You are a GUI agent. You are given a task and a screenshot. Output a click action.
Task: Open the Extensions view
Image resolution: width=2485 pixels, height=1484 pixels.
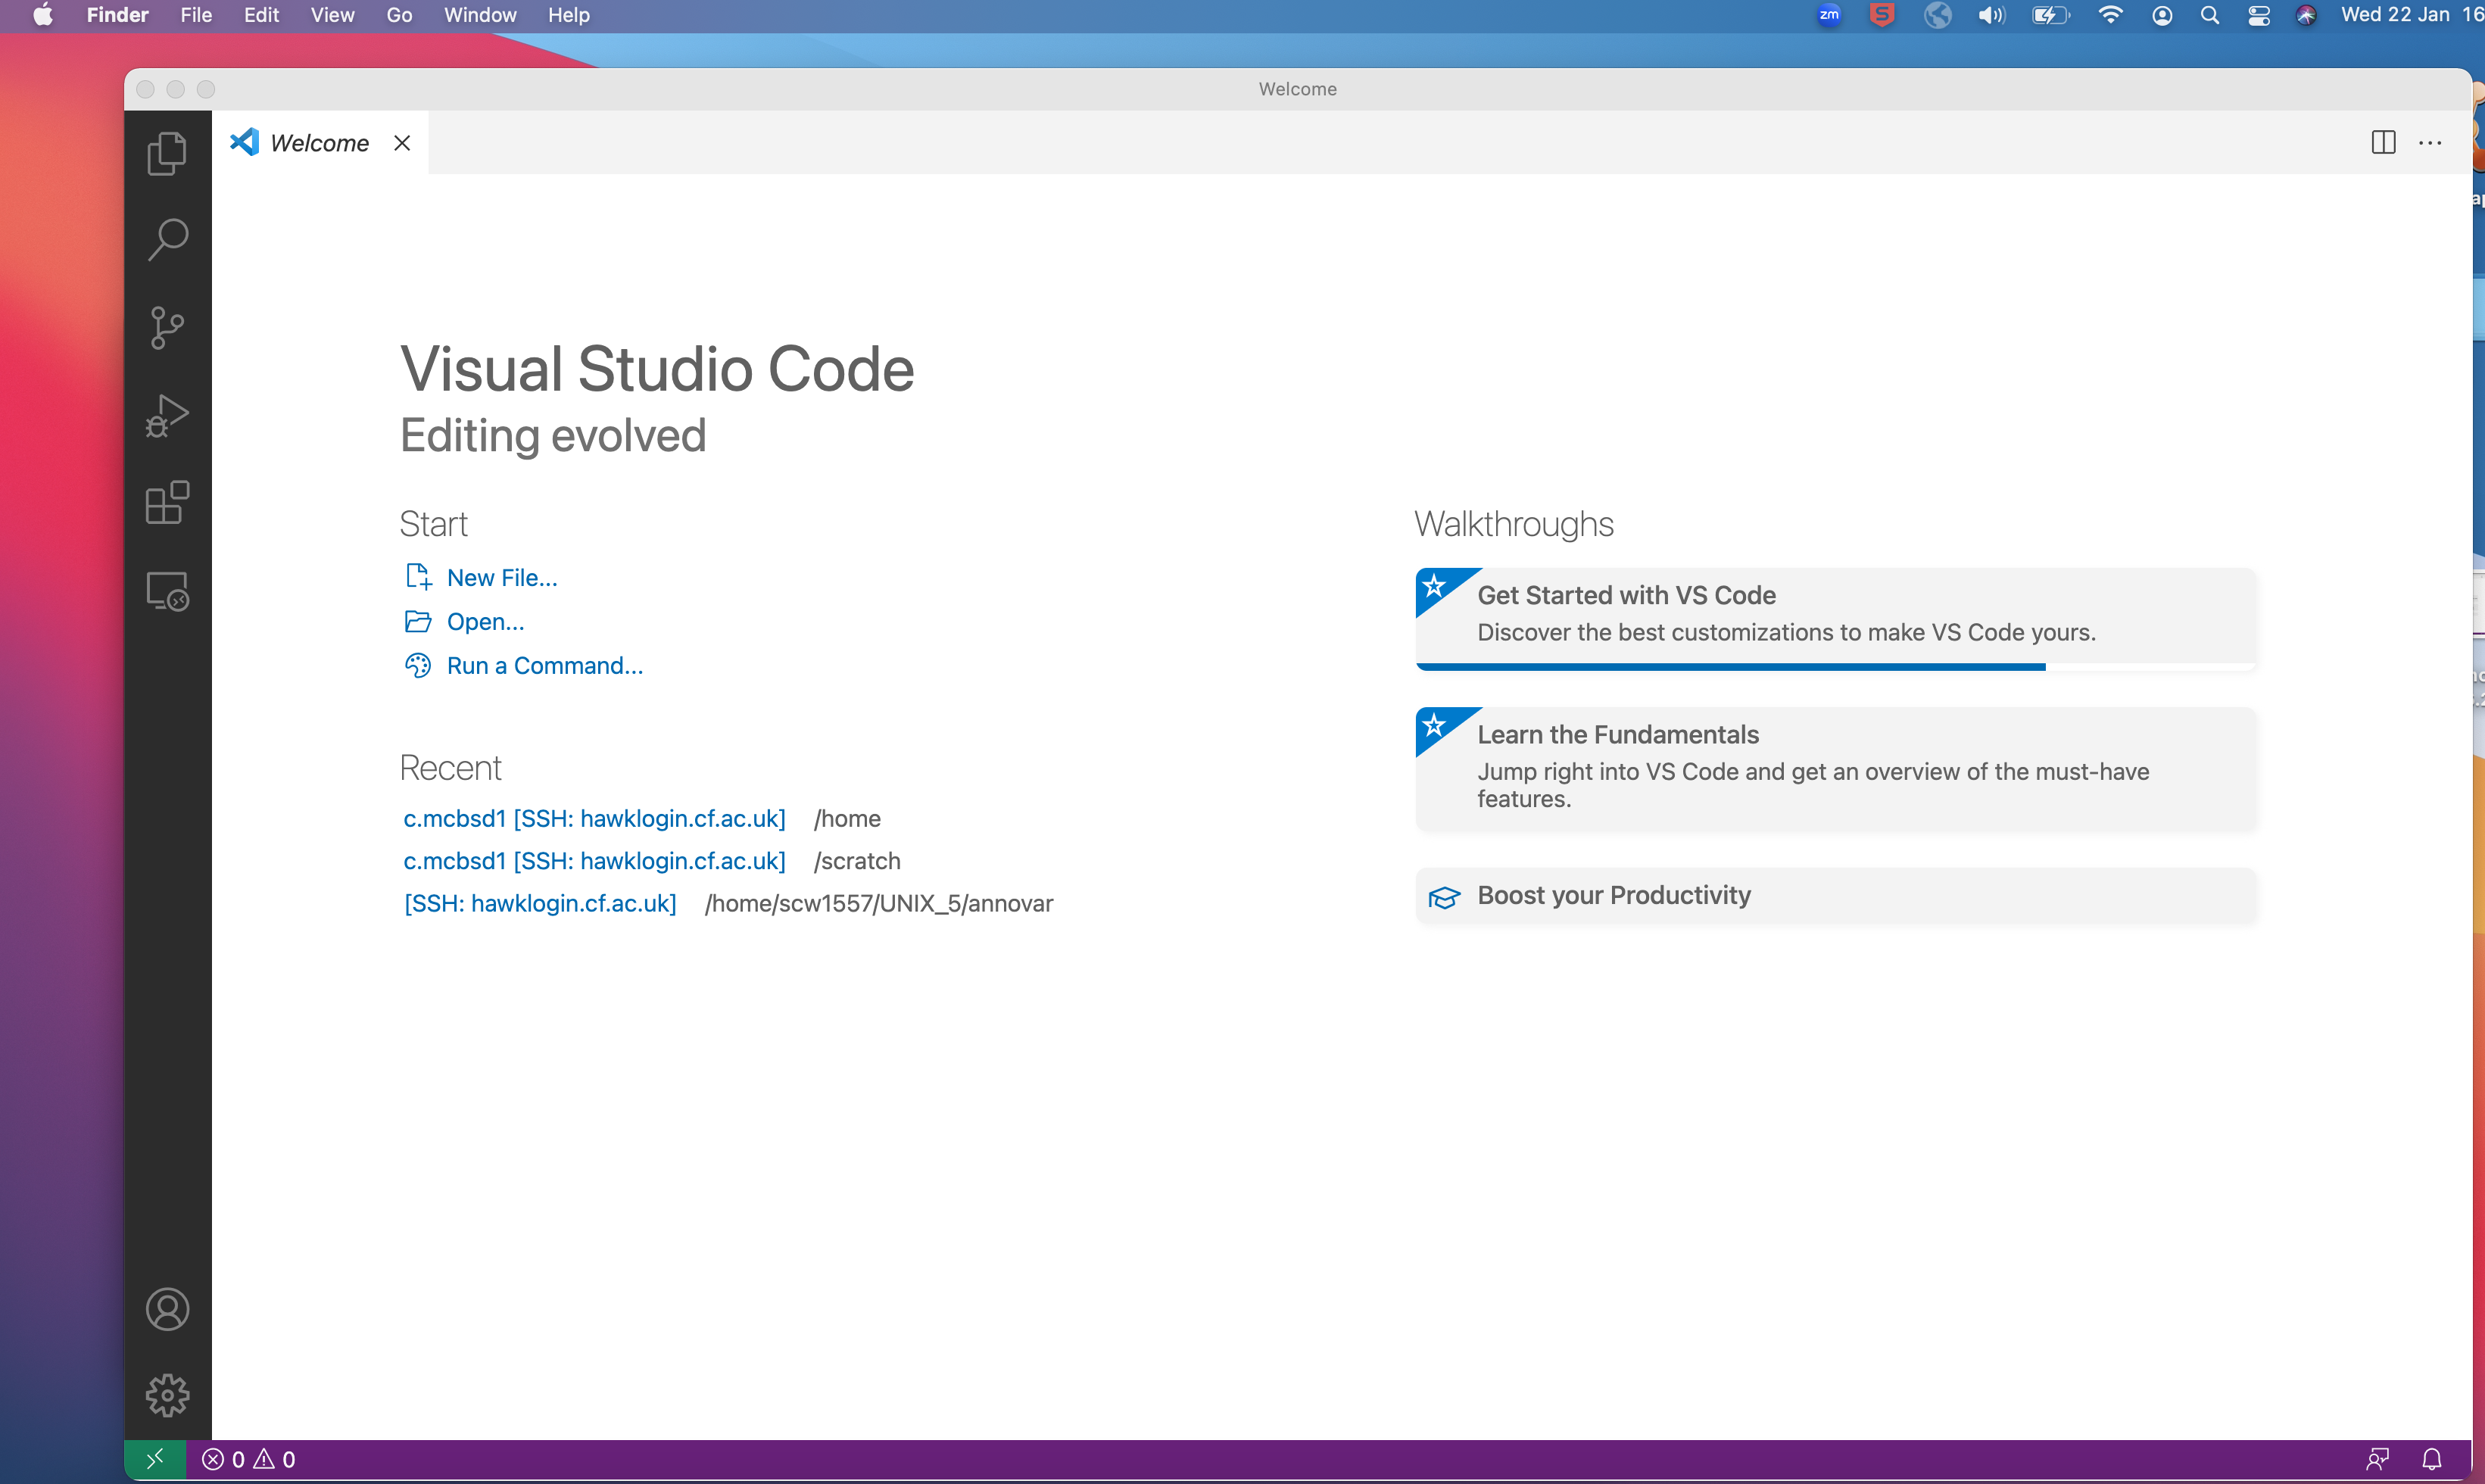pyautogui.click(x=167, y=503)
